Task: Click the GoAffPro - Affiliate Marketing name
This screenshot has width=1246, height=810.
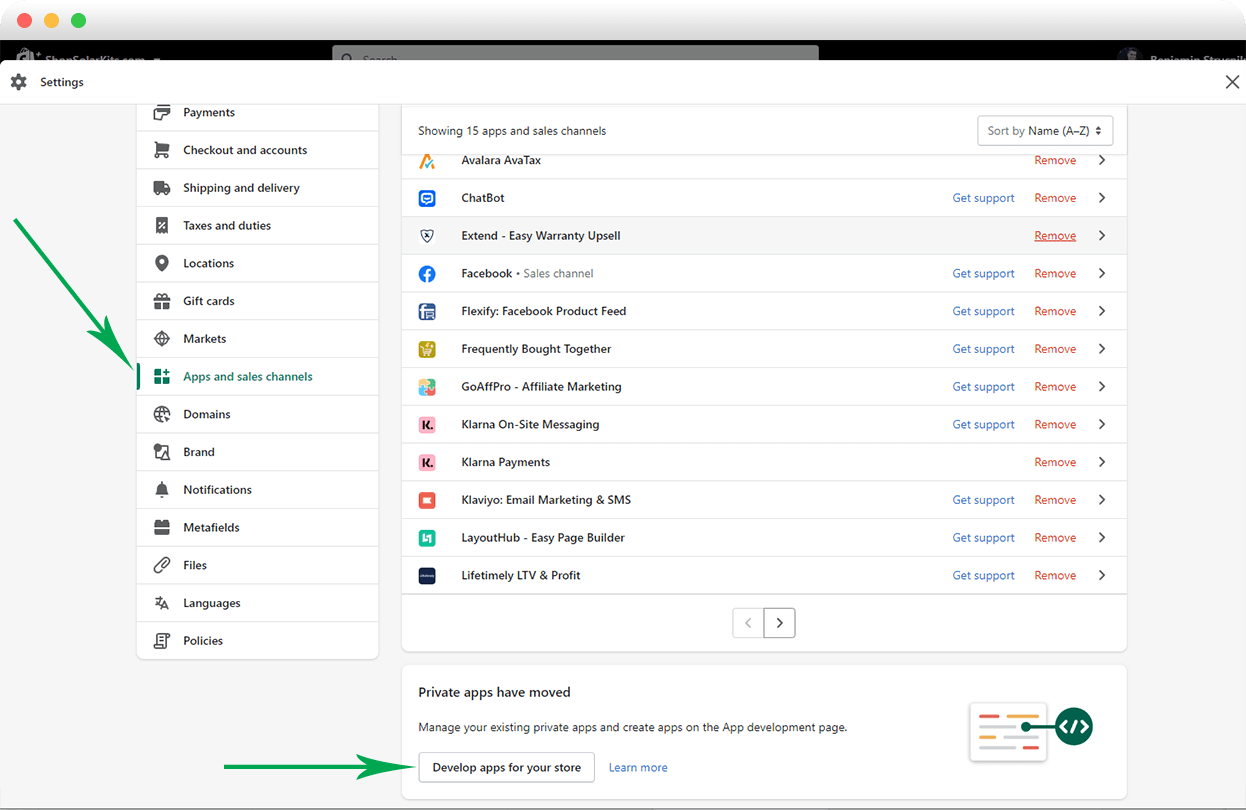Action: [541, 387]
